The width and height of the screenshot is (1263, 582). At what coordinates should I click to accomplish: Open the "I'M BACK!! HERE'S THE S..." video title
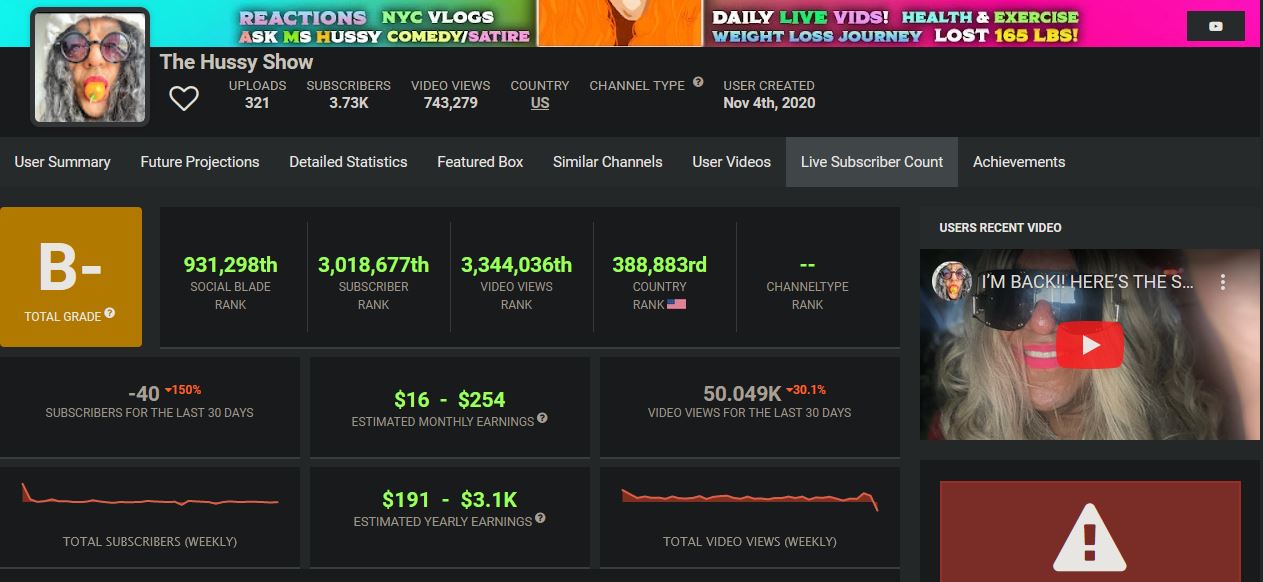1087,282
